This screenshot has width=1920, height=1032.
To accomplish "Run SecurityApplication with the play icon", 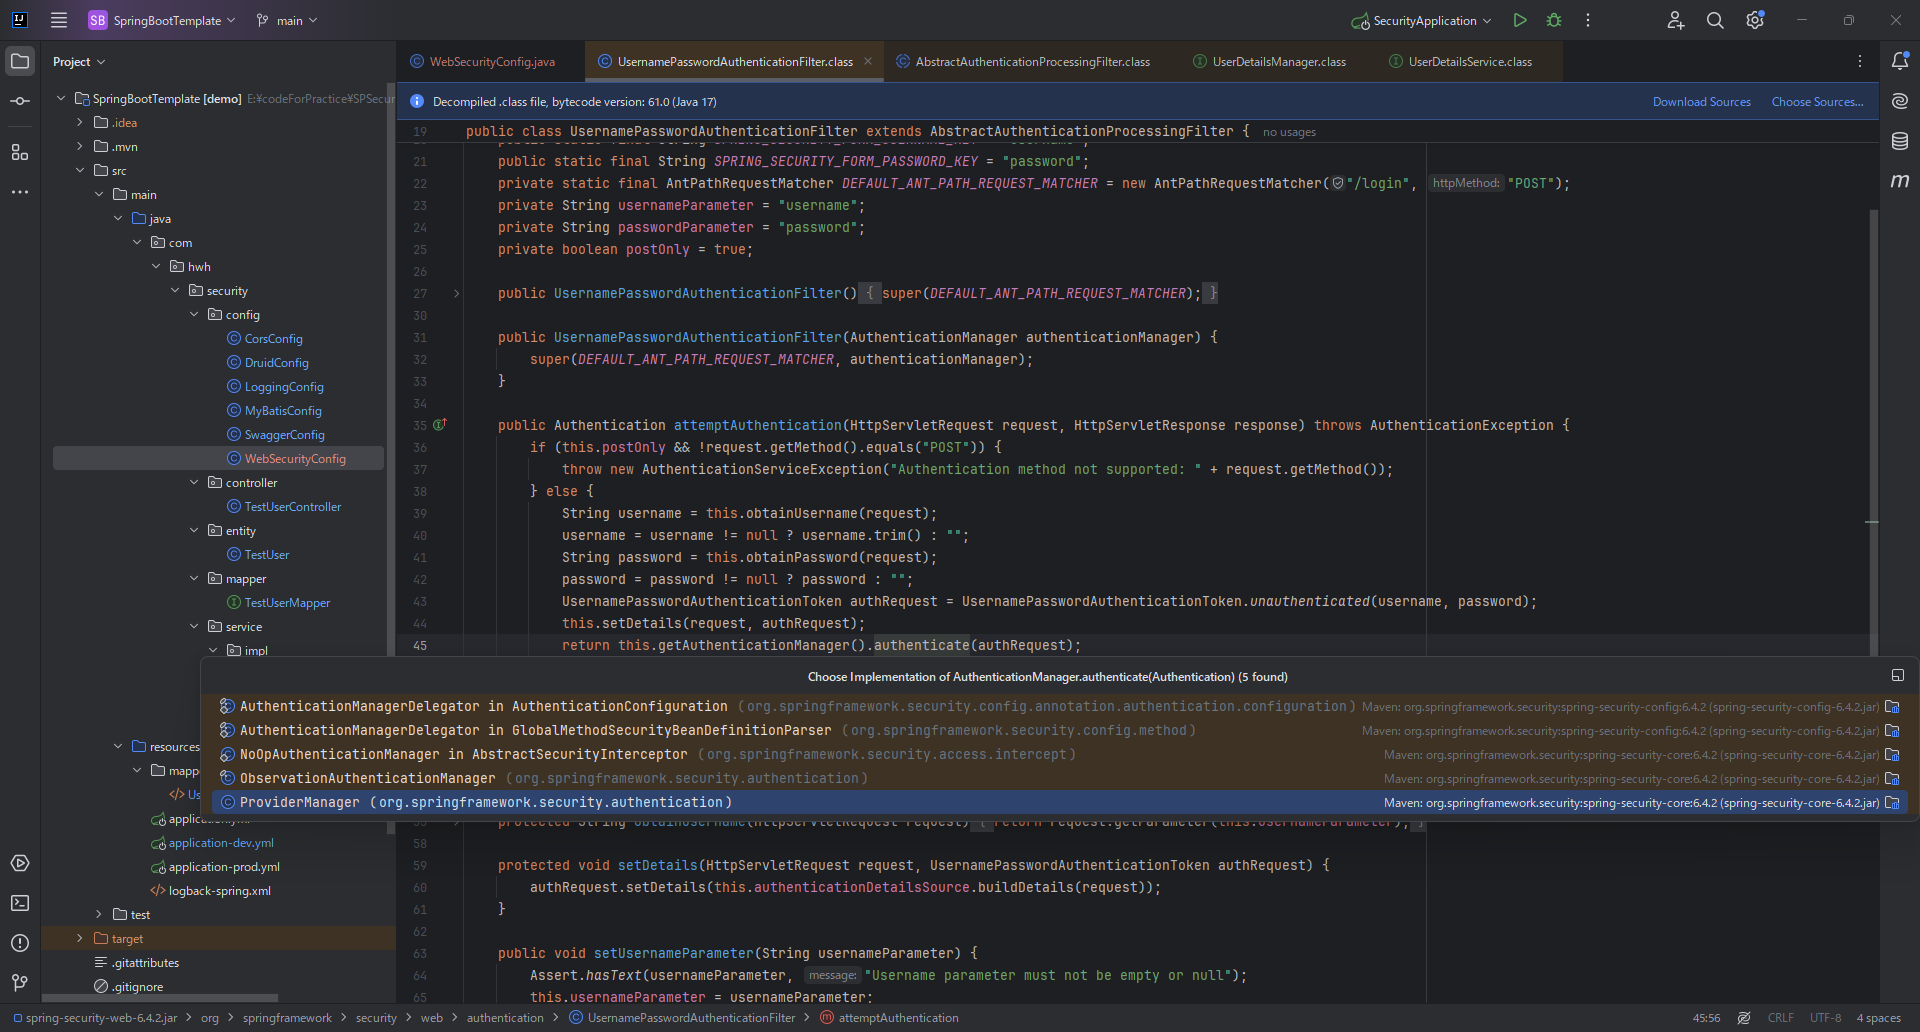I will coord(1520,20).
